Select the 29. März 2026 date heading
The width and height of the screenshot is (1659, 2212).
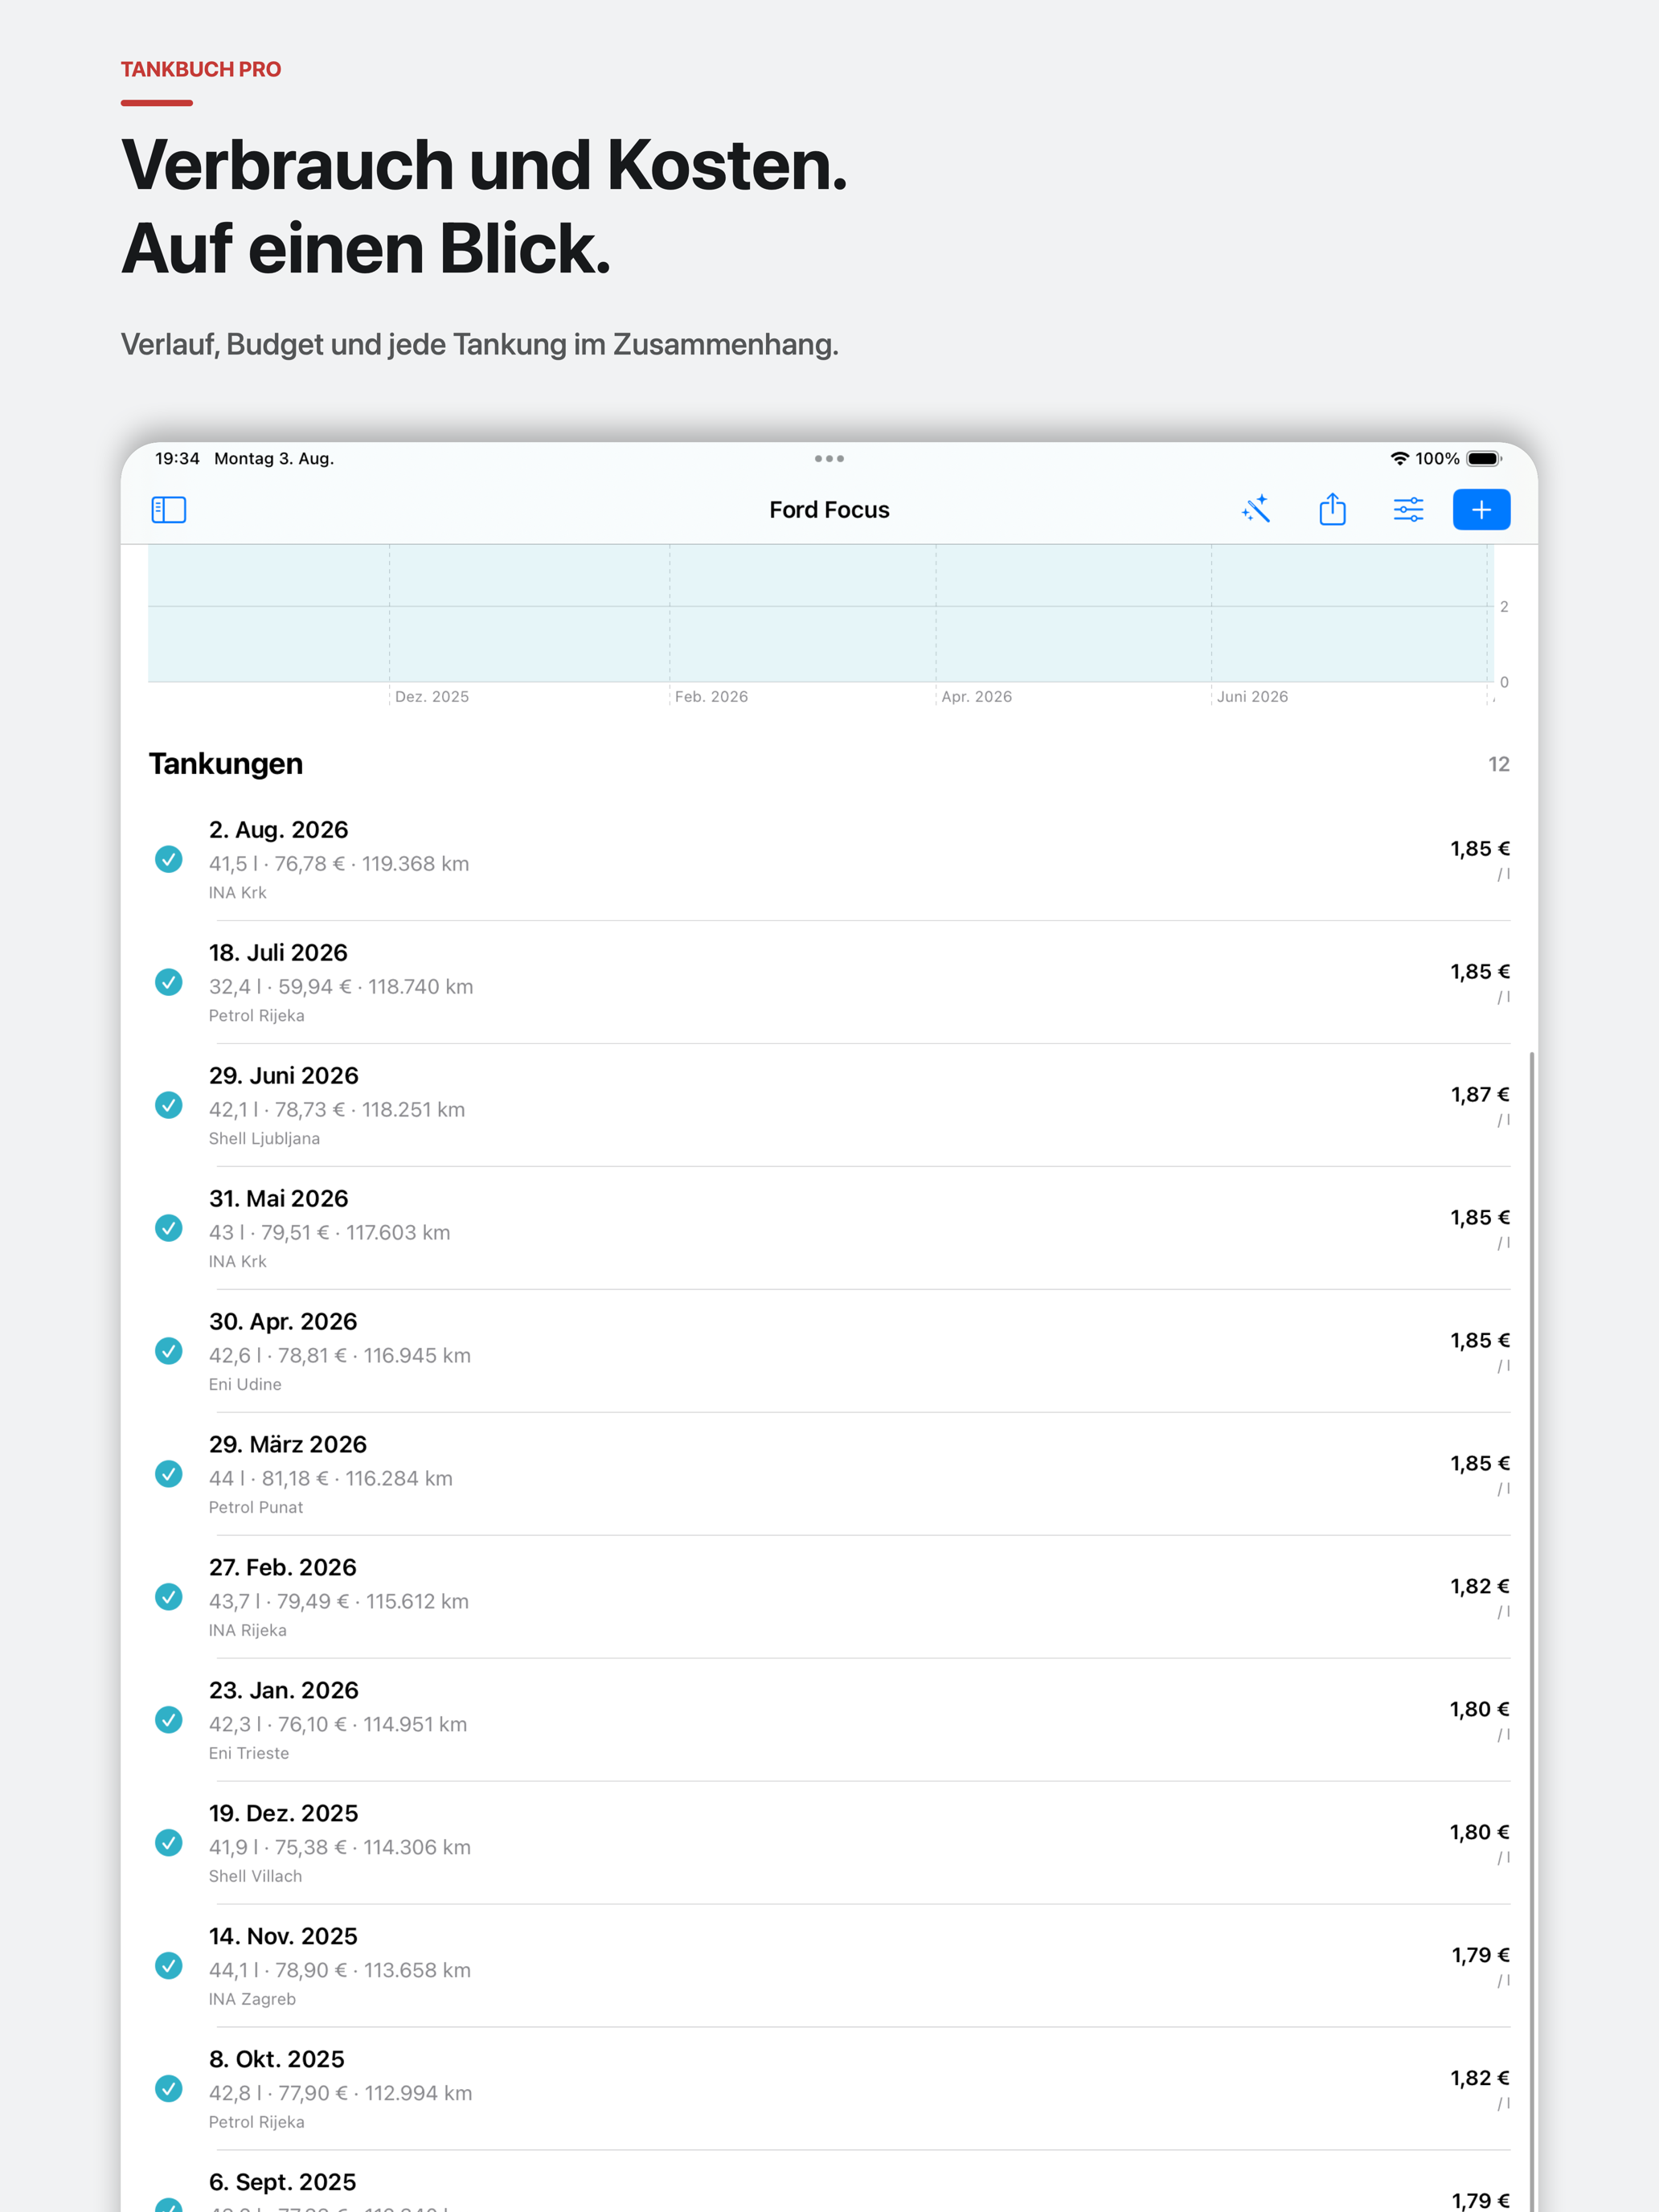[x=288, y=1445]
